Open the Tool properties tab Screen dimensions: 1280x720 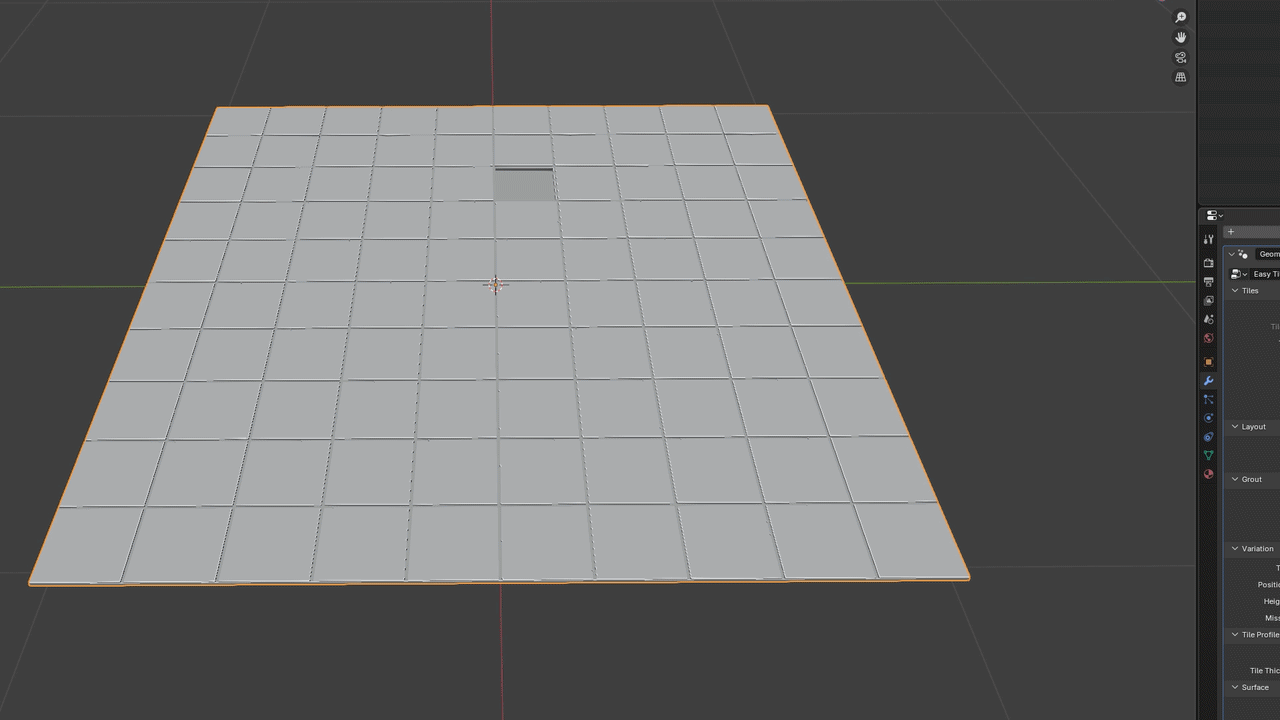tap(1209, 240)
